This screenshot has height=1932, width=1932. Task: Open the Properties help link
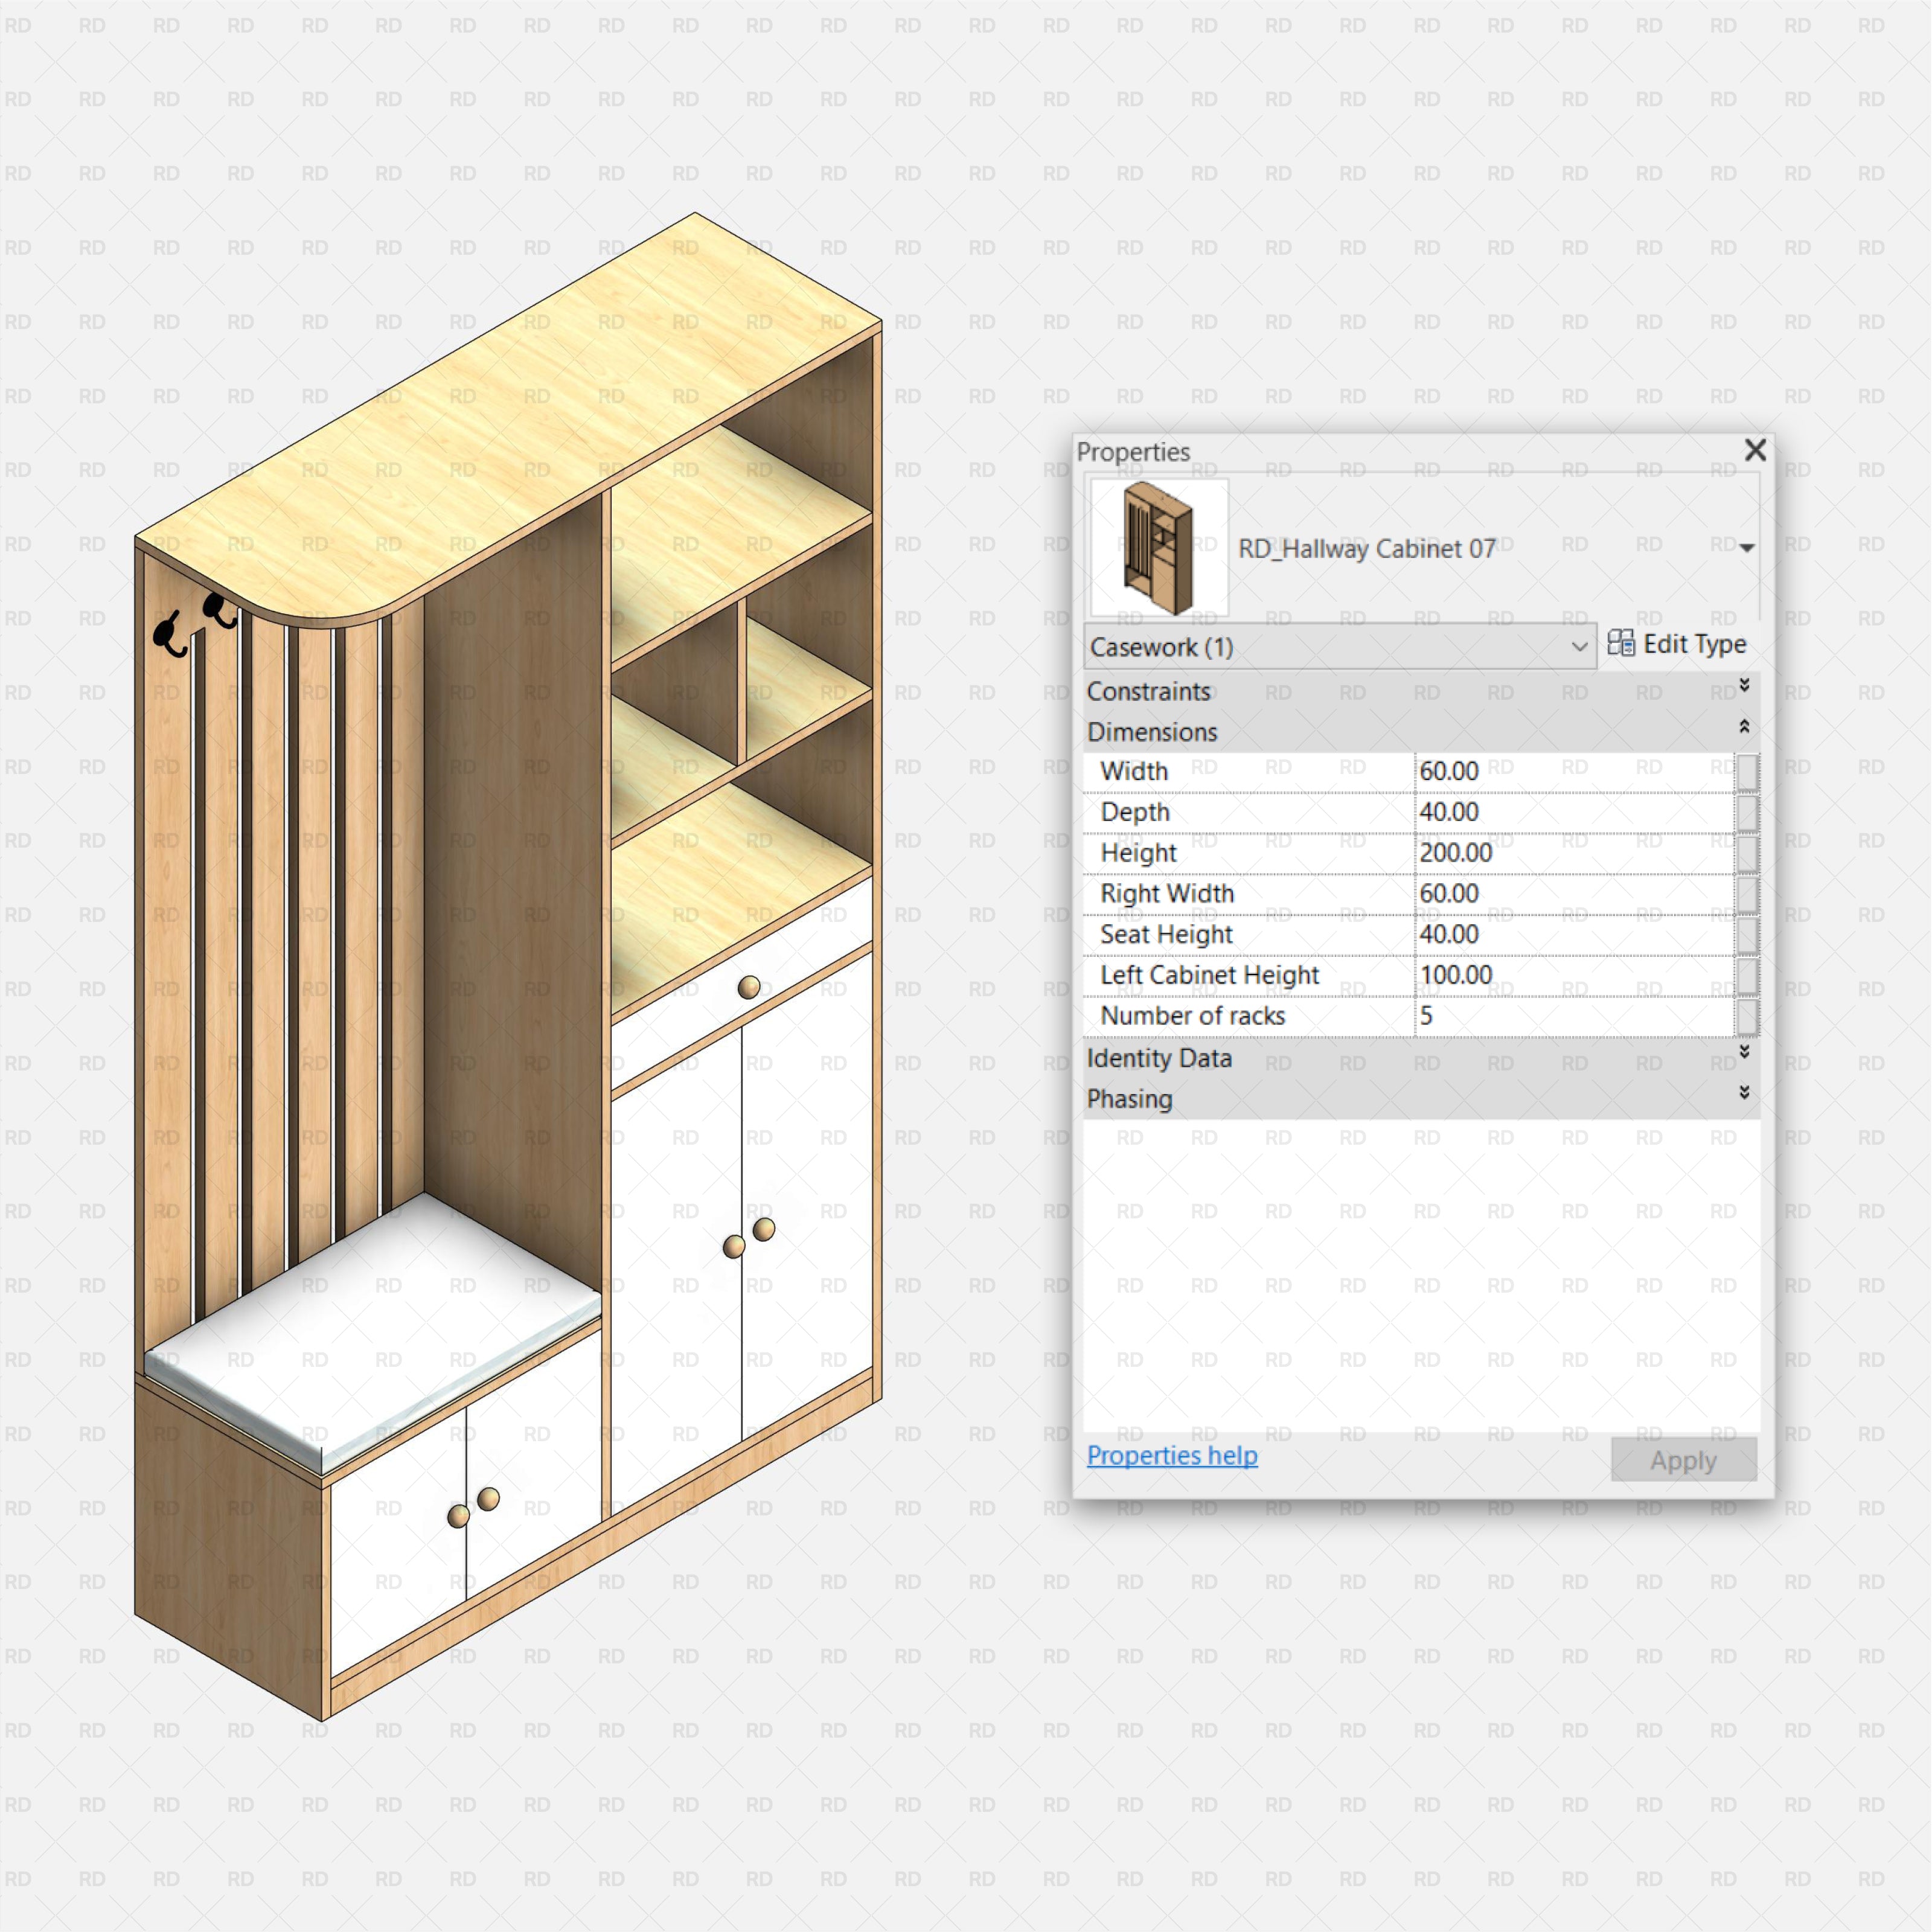[x=1172, y=1456]
